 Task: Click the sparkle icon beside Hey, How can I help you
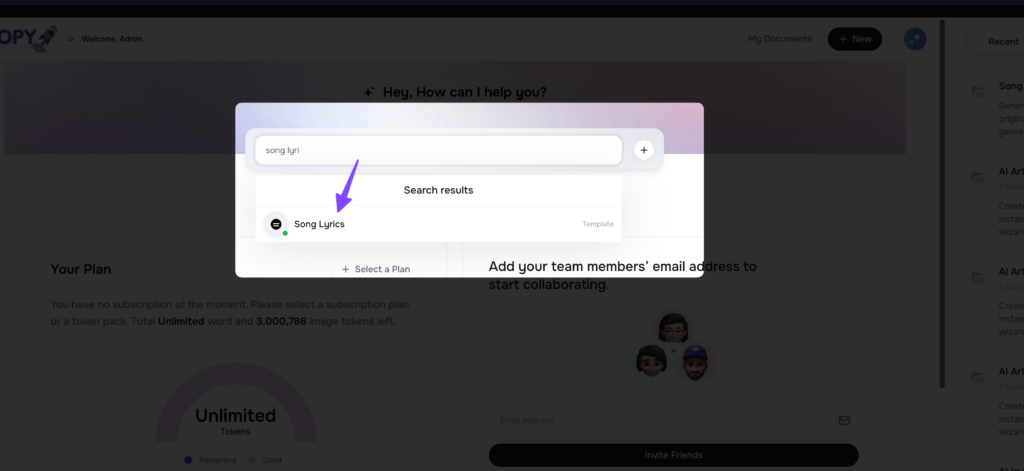369,92
